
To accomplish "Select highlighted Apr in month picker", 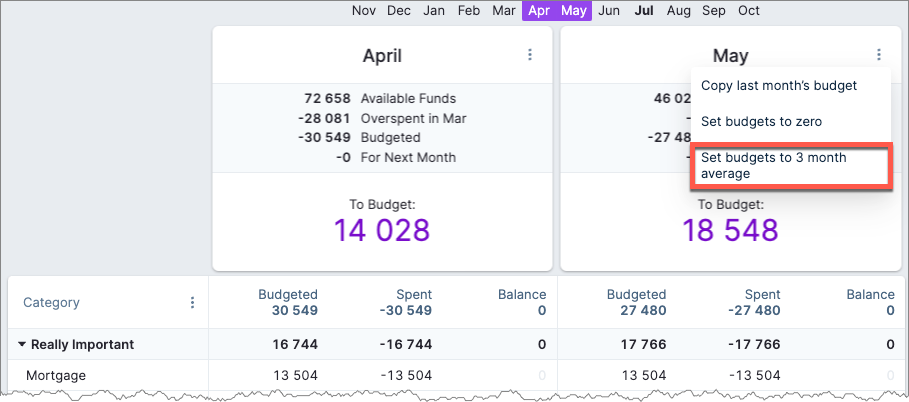I will pos(539,11).
